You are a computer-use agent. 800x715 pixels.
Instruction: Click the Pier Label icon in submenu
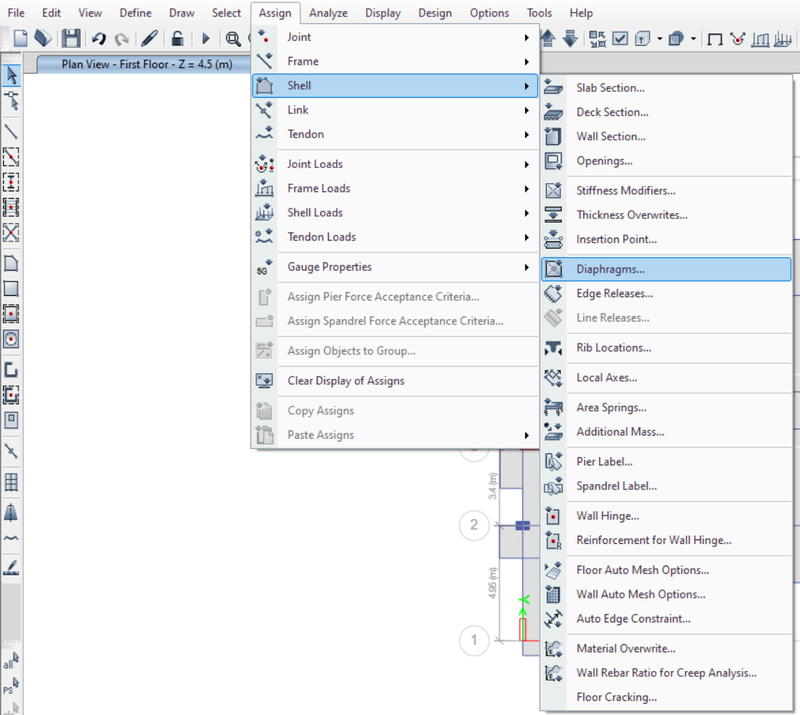pos(553,461)
